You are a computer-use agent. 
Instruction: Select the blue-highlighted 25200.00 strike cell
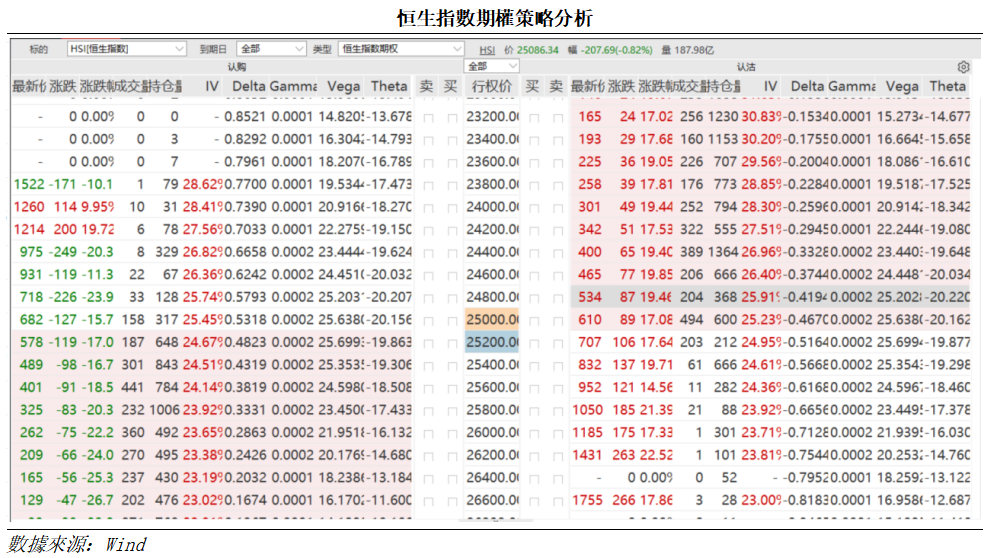point(492,342)
